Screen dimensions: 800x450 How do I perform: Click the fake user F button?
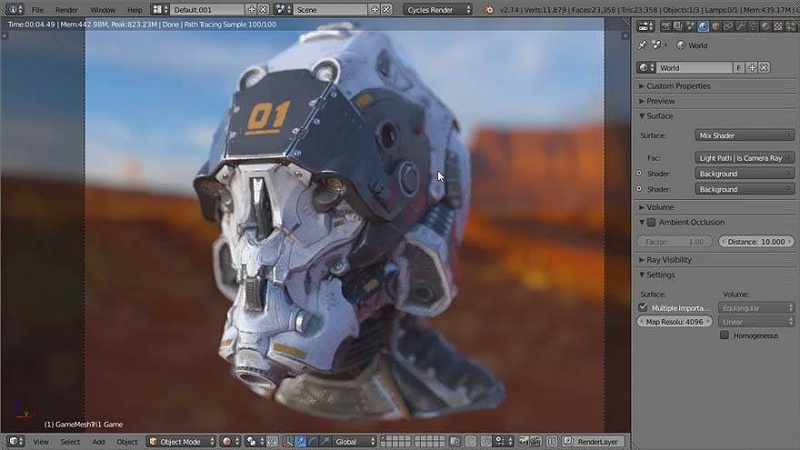[x=739, y=68]
